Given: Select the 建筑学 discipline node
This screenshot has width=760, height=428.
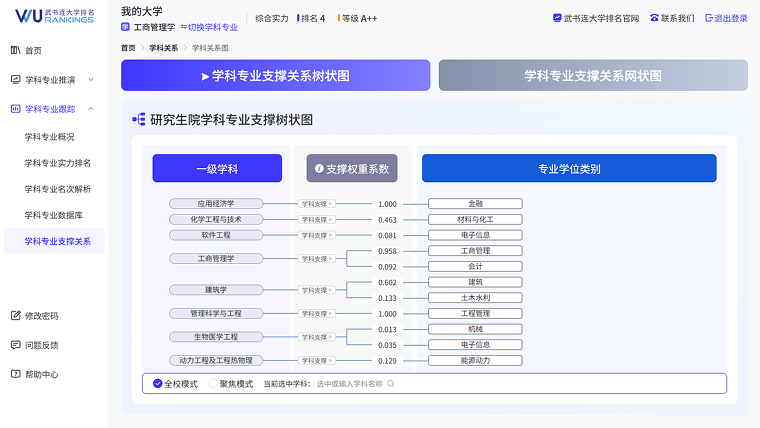Looking at the screenshot, I should click(216, 290).
